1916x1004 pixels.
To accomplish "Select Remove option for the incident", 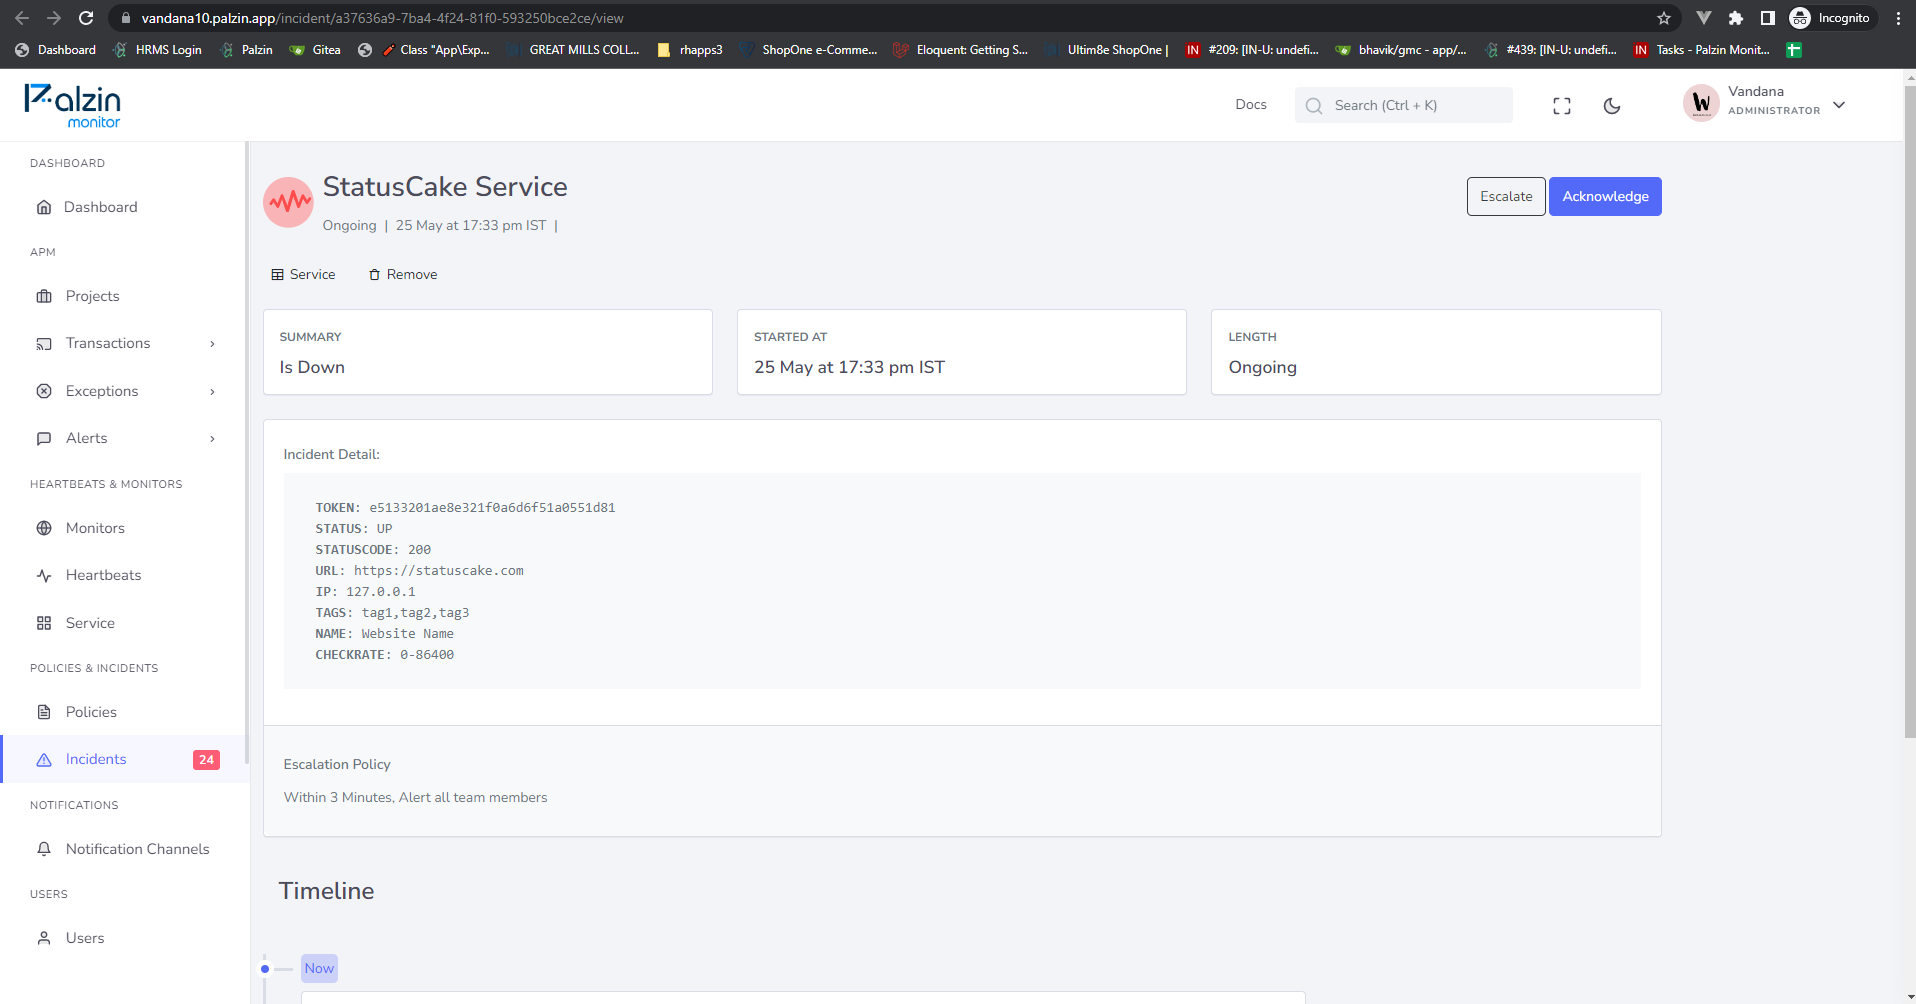I will point(403,275).
